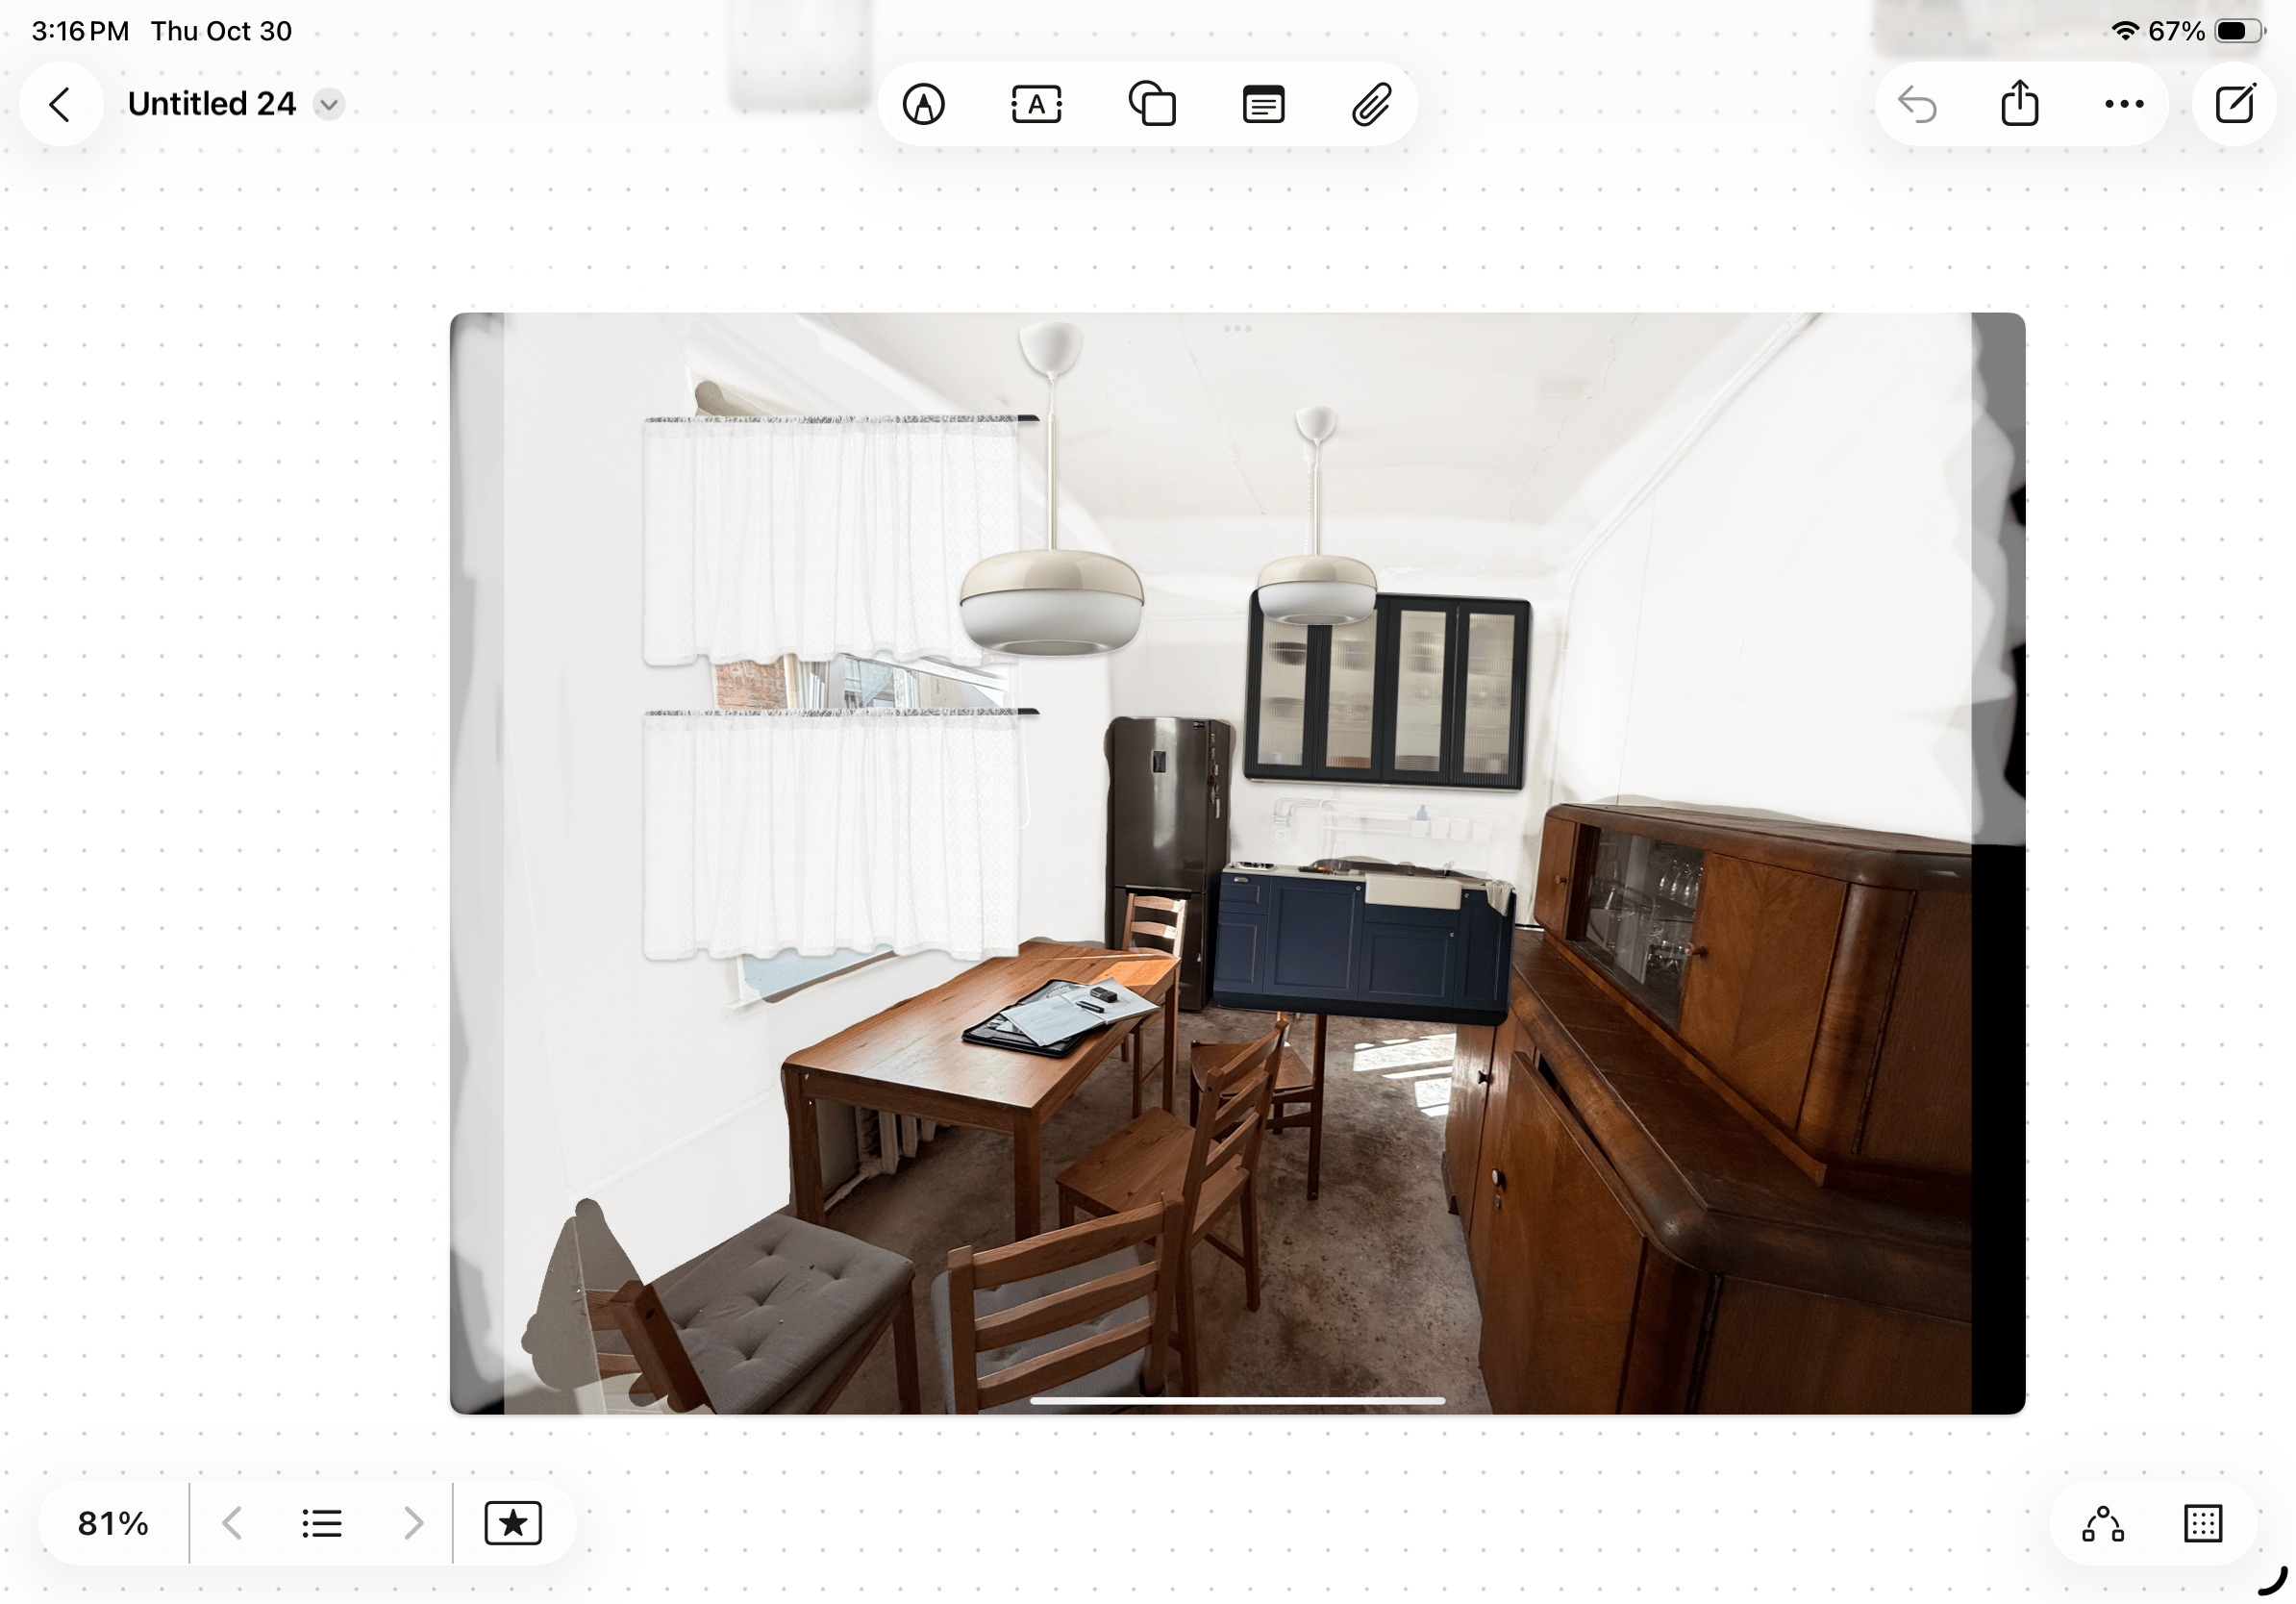Share the board
The width and height of the screenshot is (2296, 1604).
(x=2019, y=104)
